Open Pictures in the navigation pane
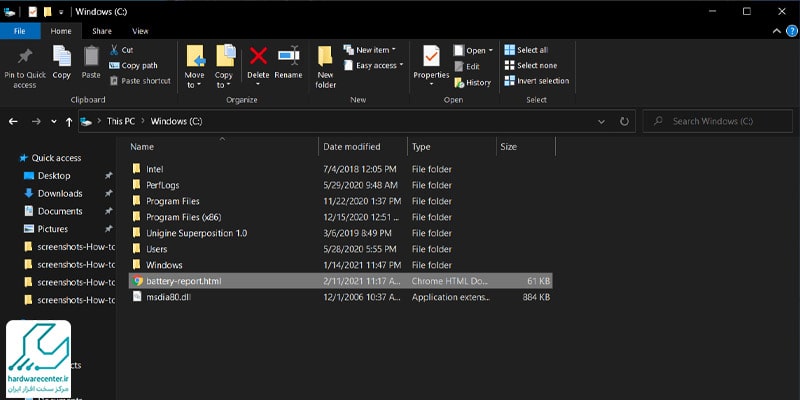 point(46,229)
